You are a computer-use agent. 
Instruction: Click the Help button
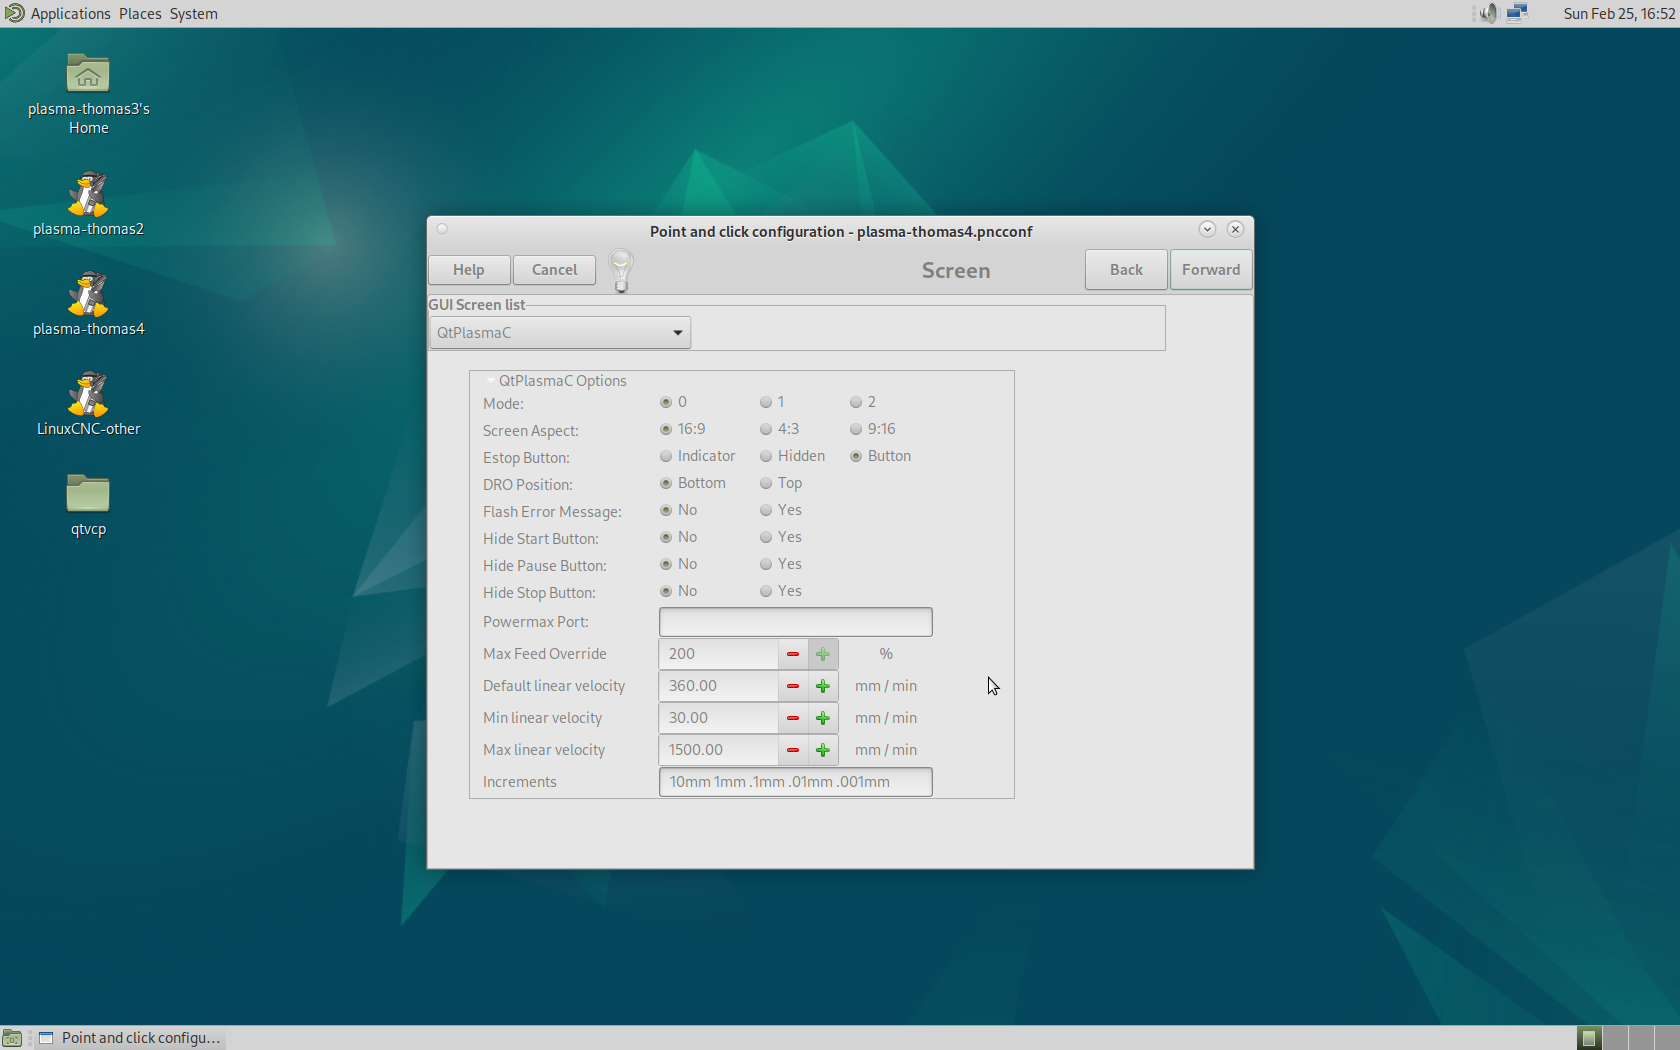coord(469,270)
